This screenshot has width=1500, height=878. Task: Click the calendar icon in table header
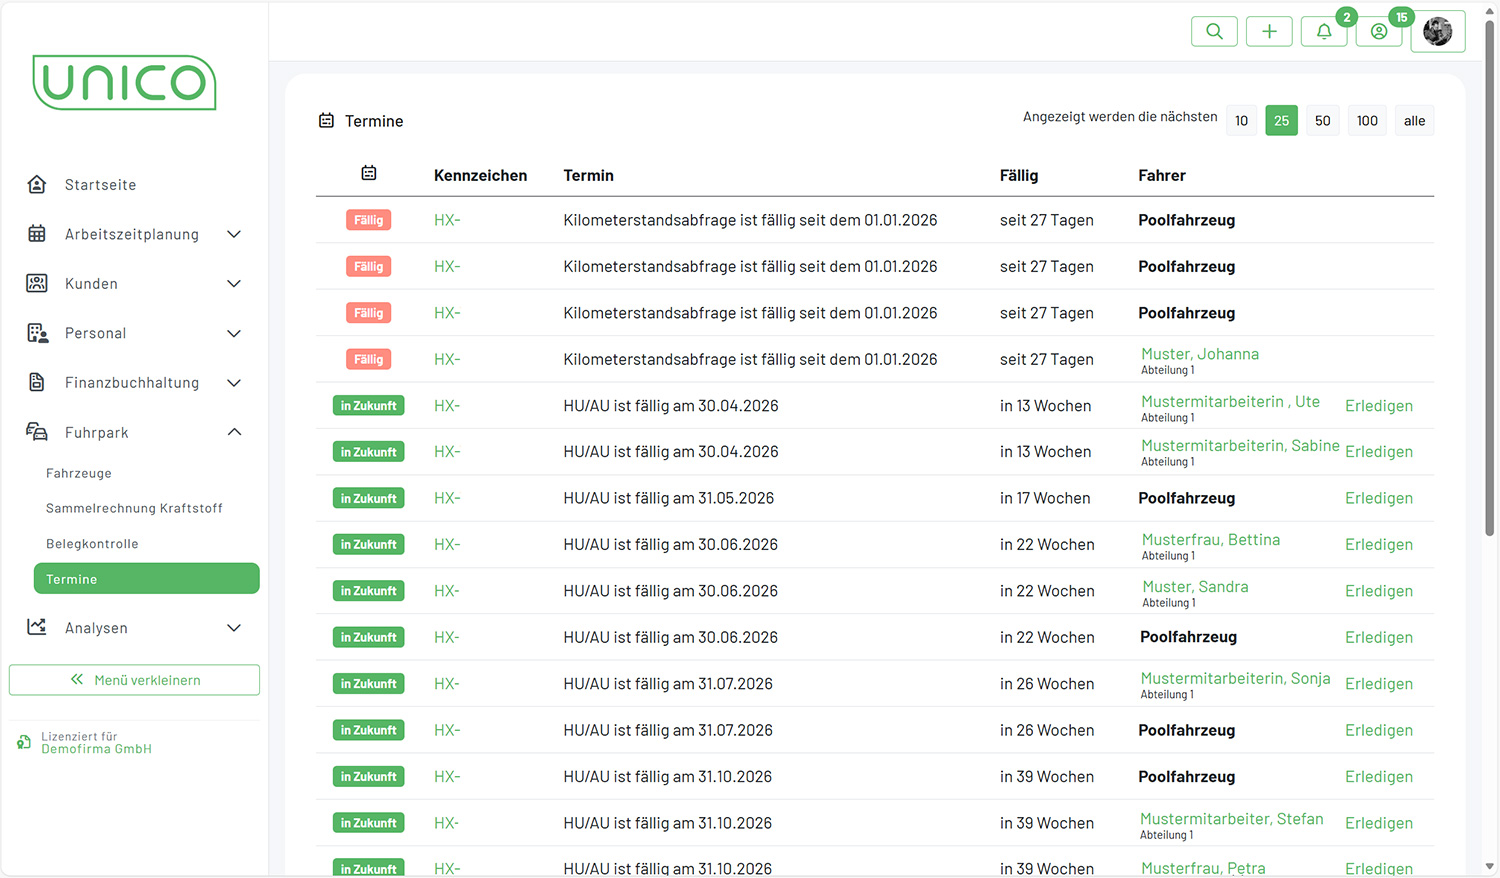click(369, 174)
